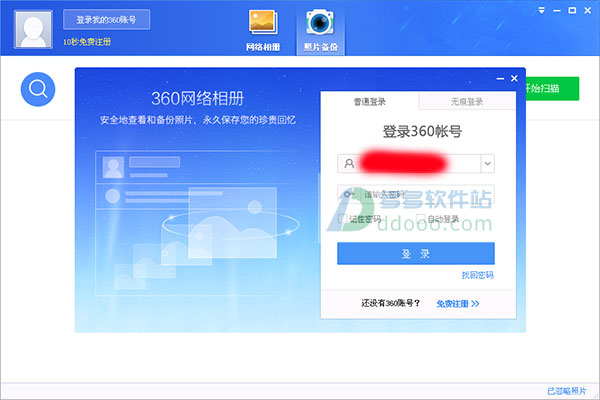The image size is (600, 400).
Task: Open the 免费注册 link
Action: (x=458, y=304)
